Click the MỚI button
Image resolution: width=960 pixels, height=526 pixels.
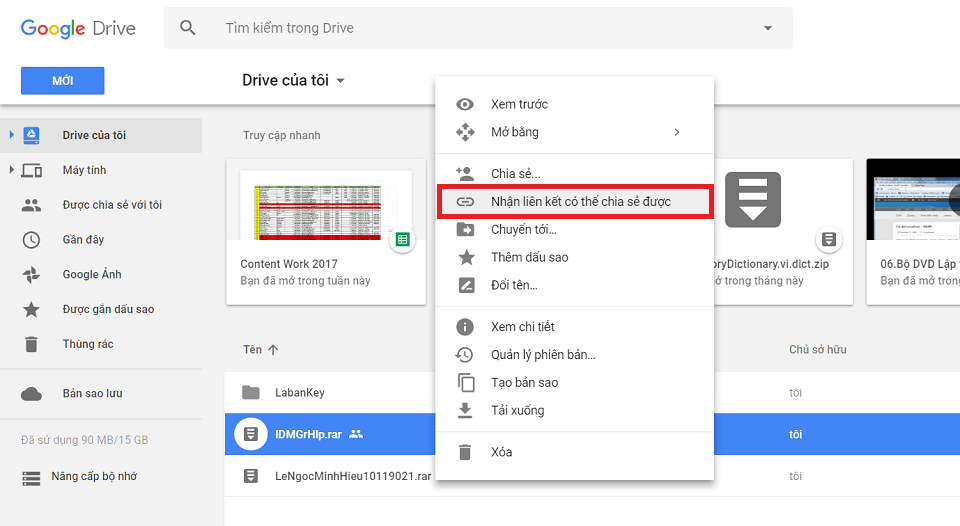tap(62, 81)
